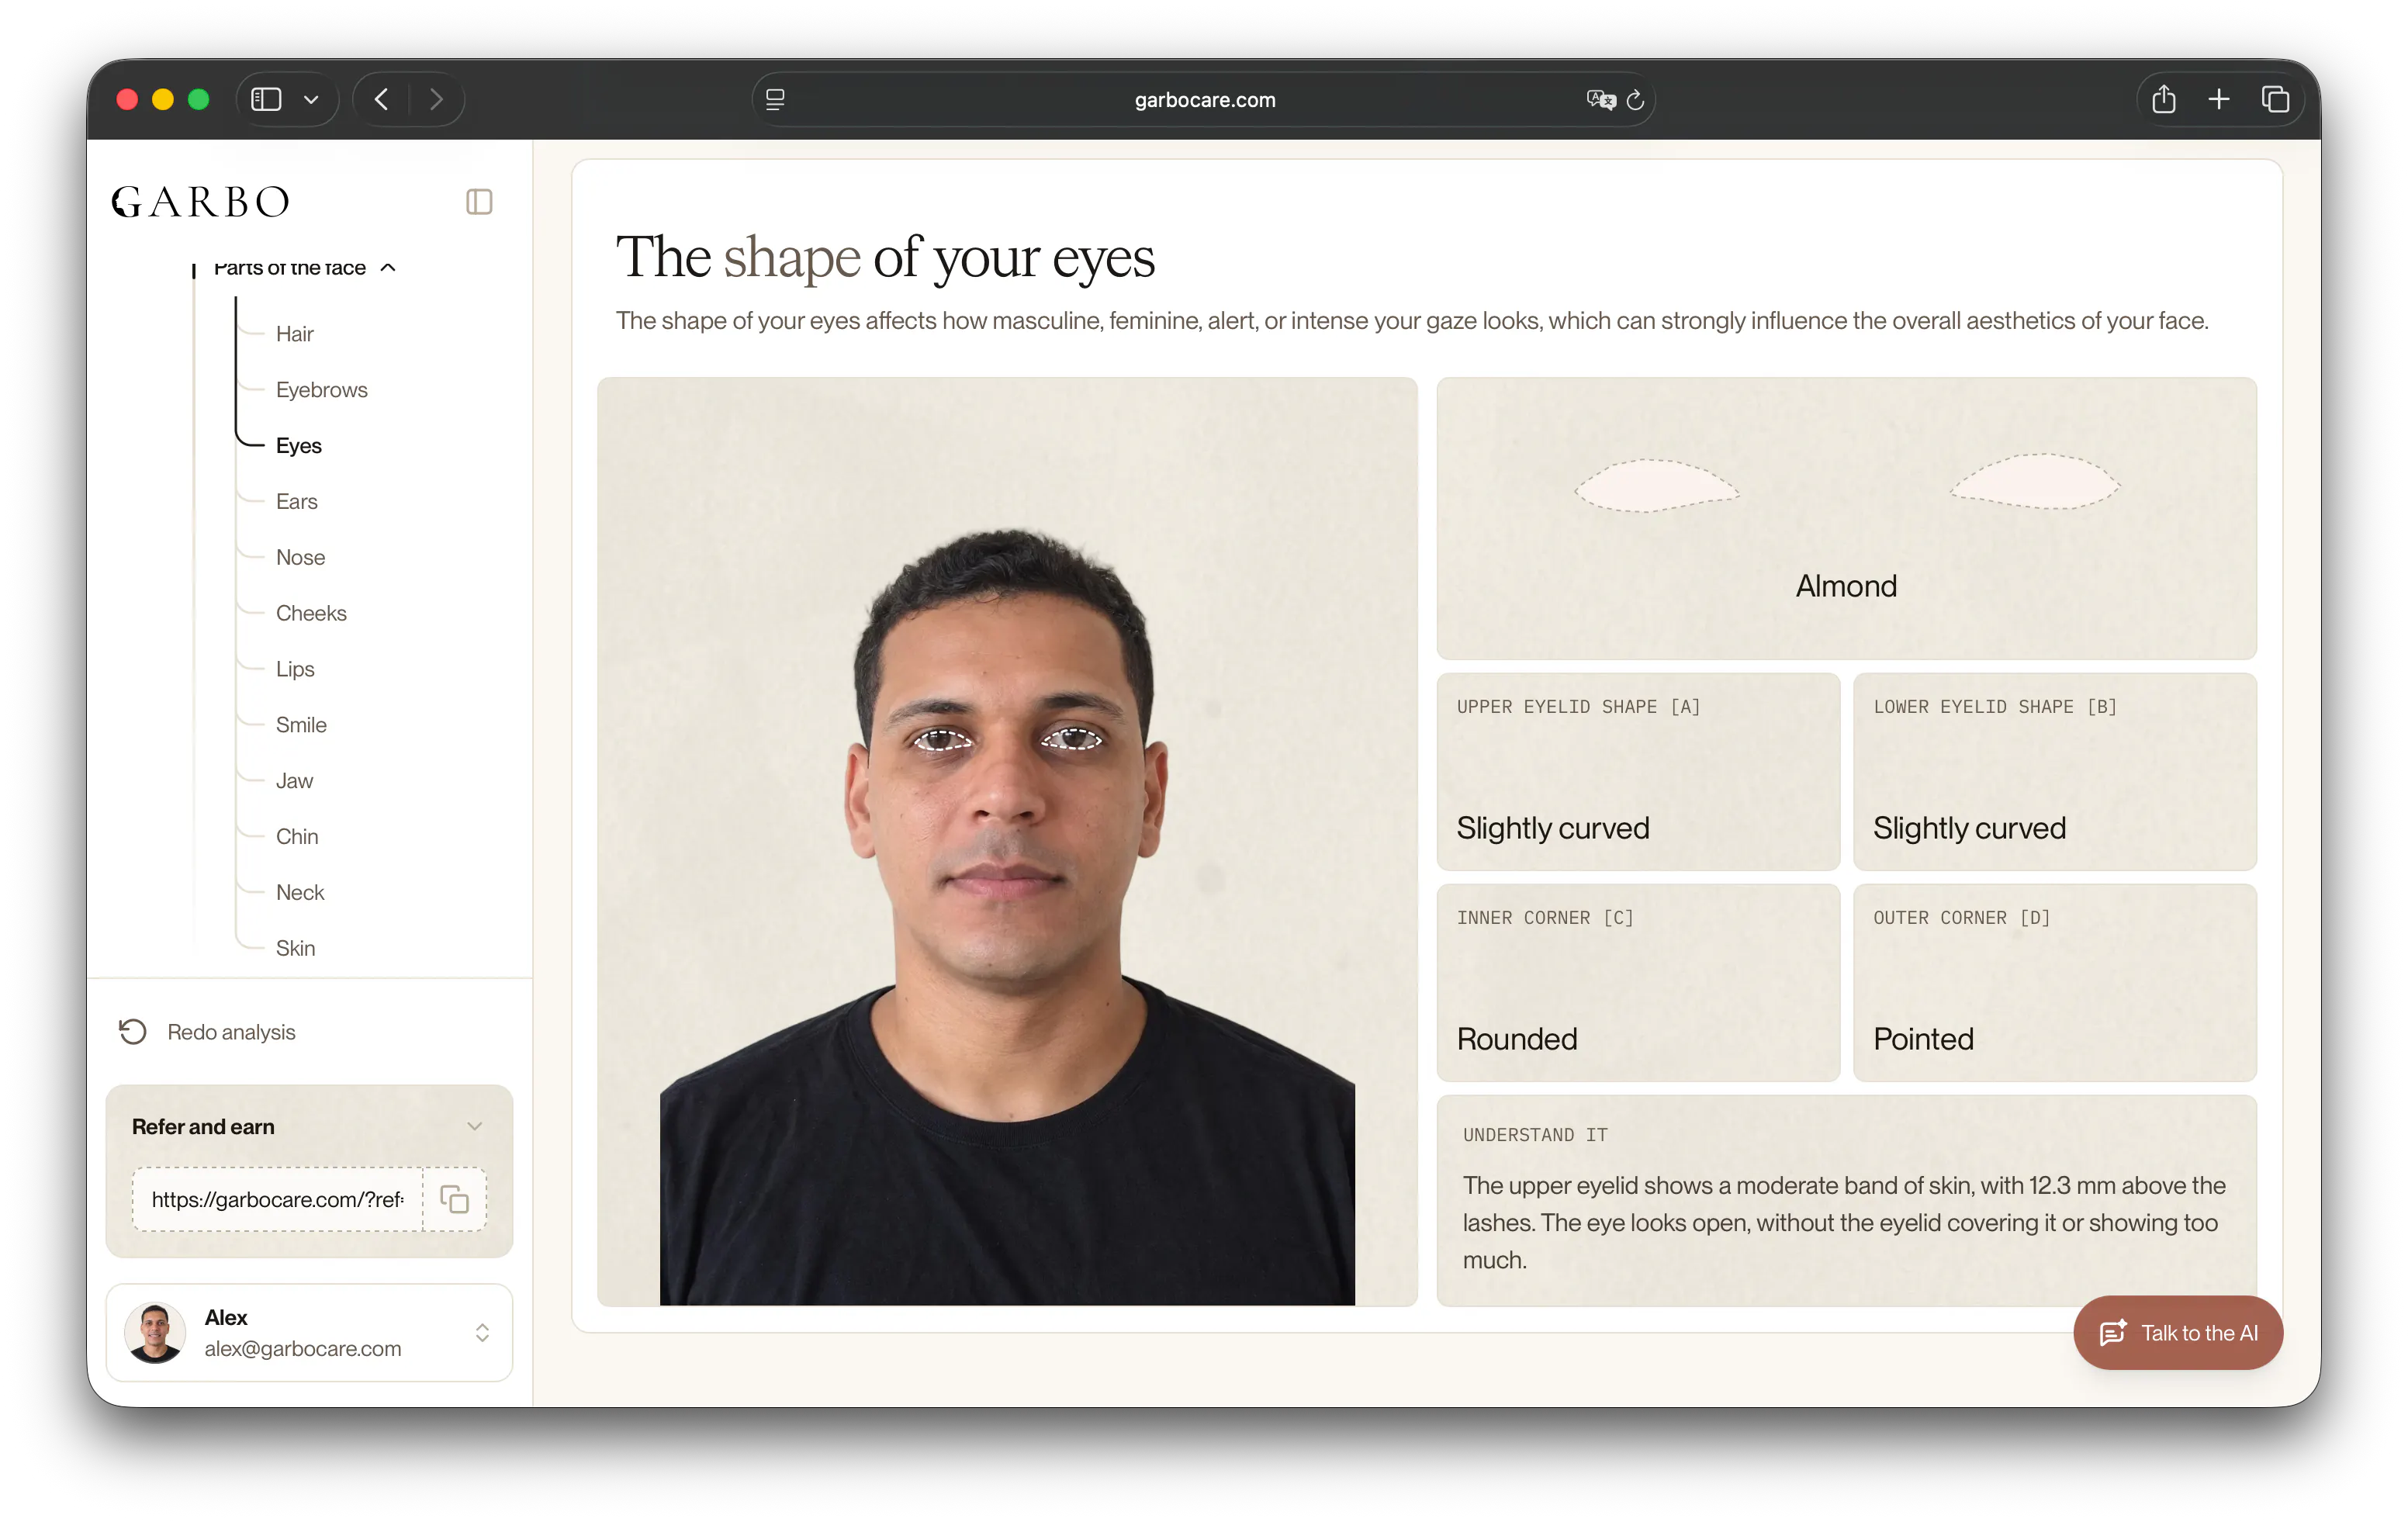This screenshot has height=1522, width=2408.
Task: Select the Upper Eyelid Shape [A] card
Action: point(1638,771)
